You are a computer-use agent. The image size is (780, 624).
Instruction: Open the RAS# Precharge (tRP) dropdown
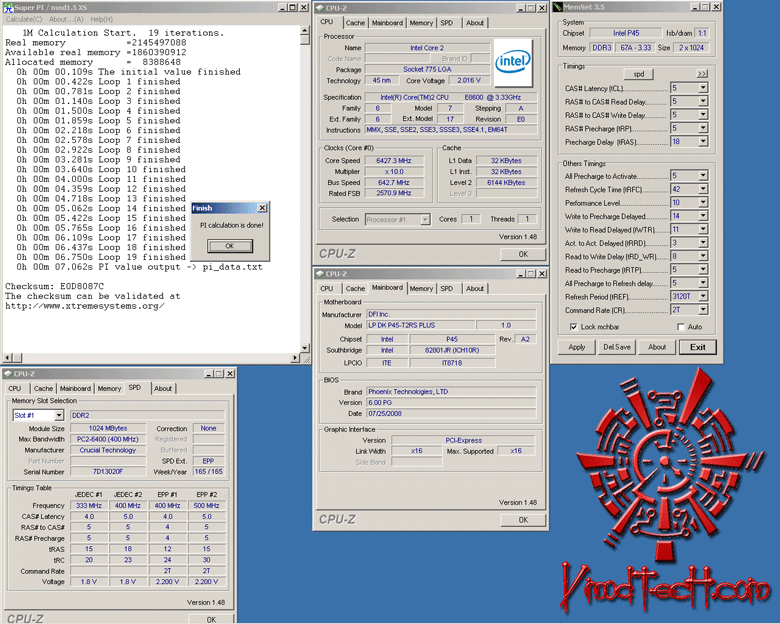coord(703,128)
